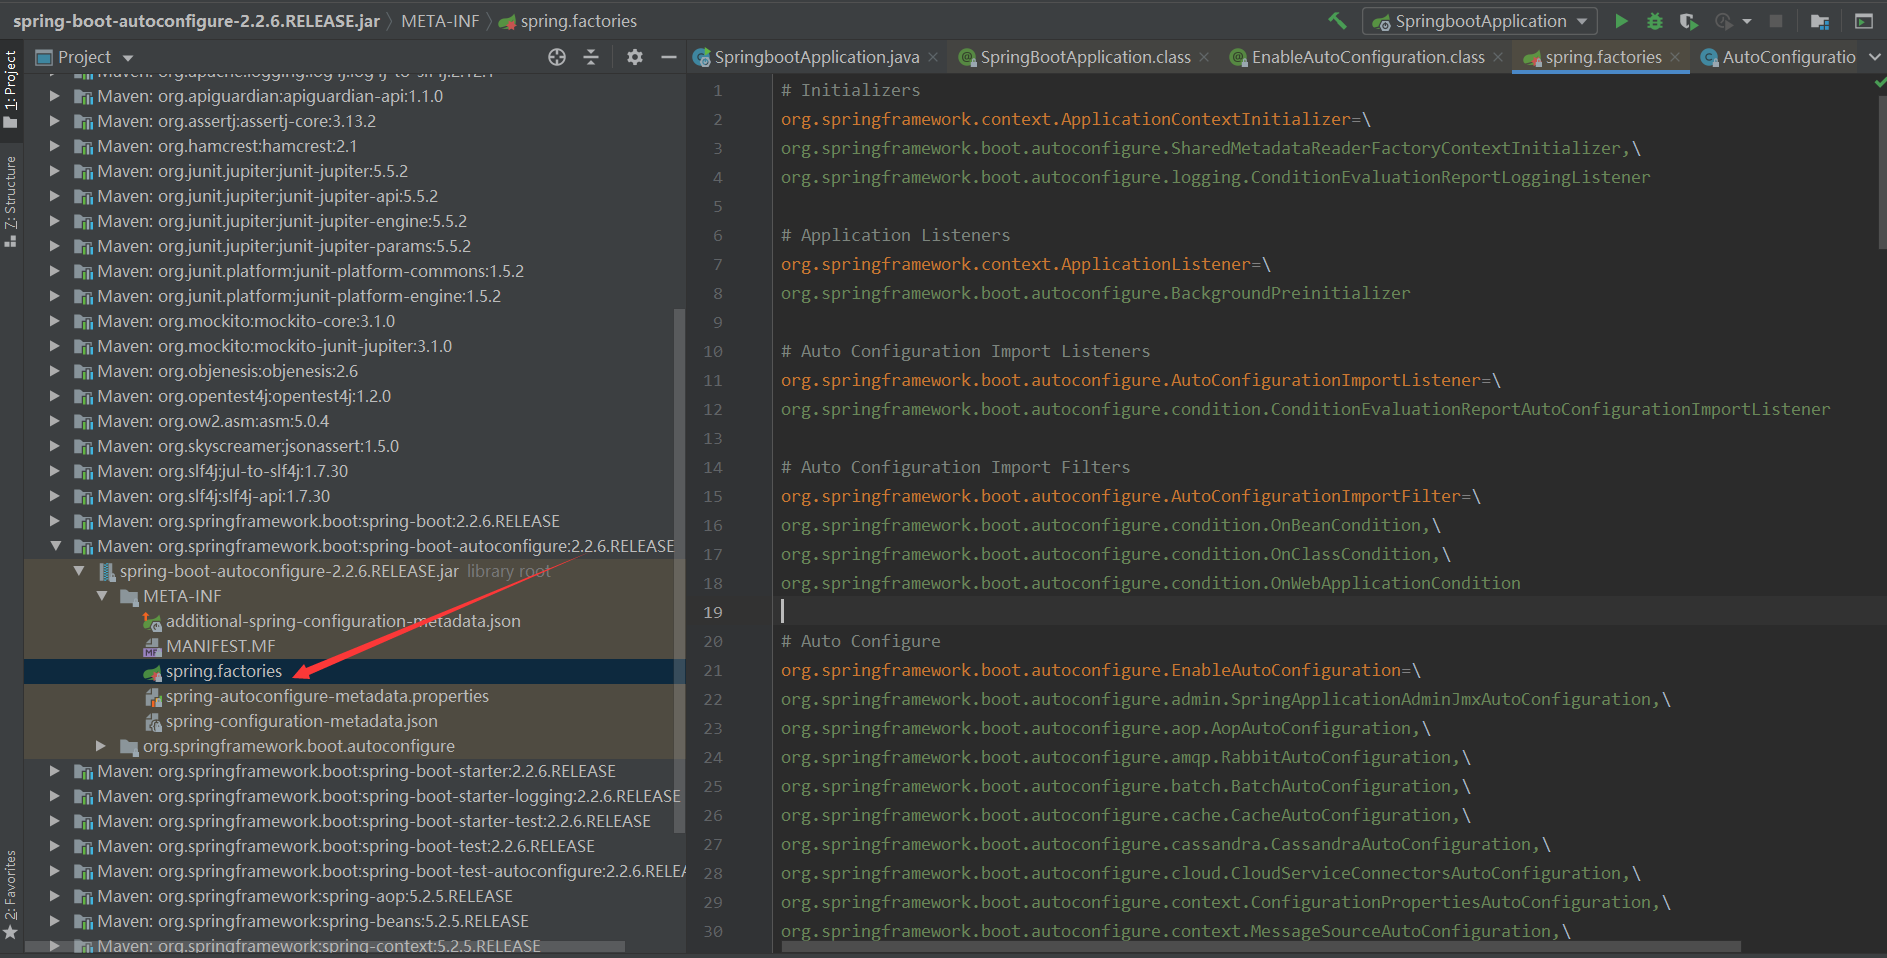This screenshot has width=1887, height=958.
Task: Run with coverage shield icon
Action: (x=1688, y=21)
